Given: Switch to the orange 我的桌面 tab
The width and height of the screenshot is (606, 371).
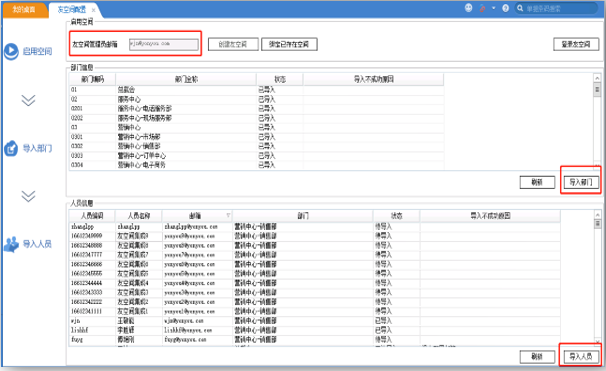Looking at the screenshot, I should [24, 9].
